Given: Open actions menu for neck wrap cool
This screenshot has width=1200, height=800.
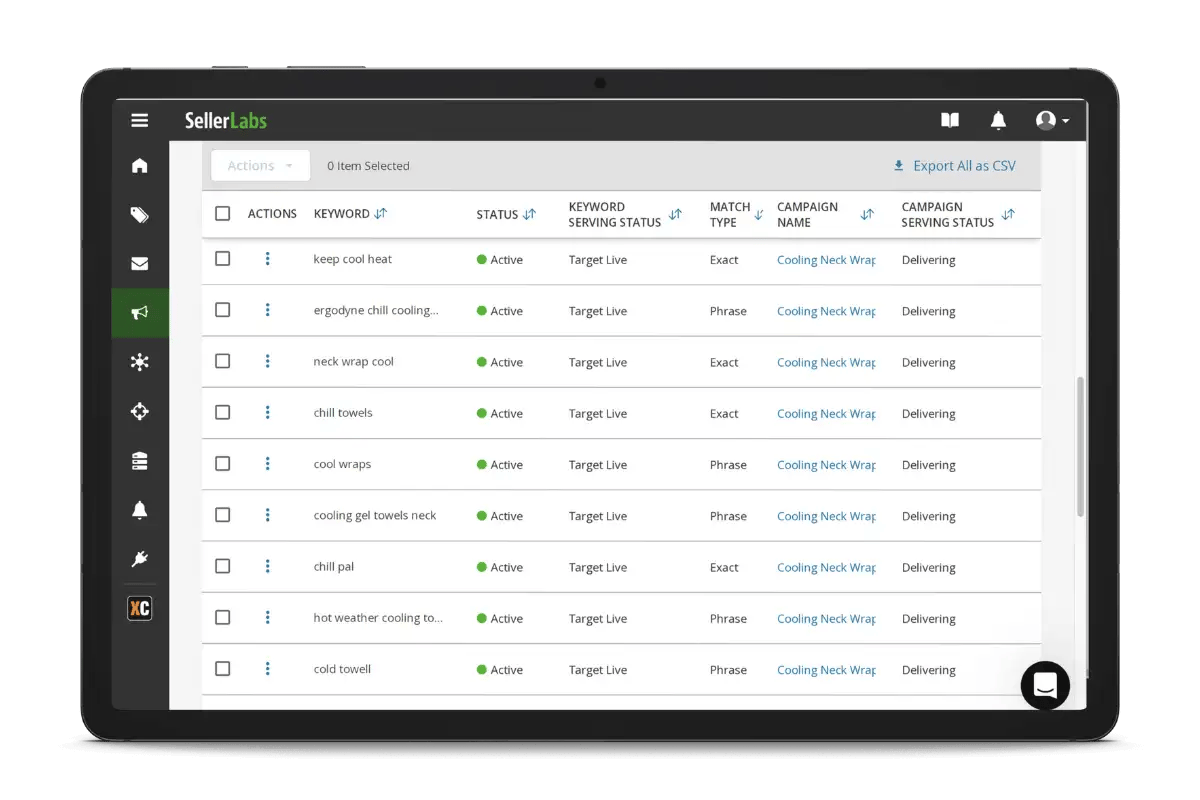Looking at the screenshot, I should coord(267,361).
